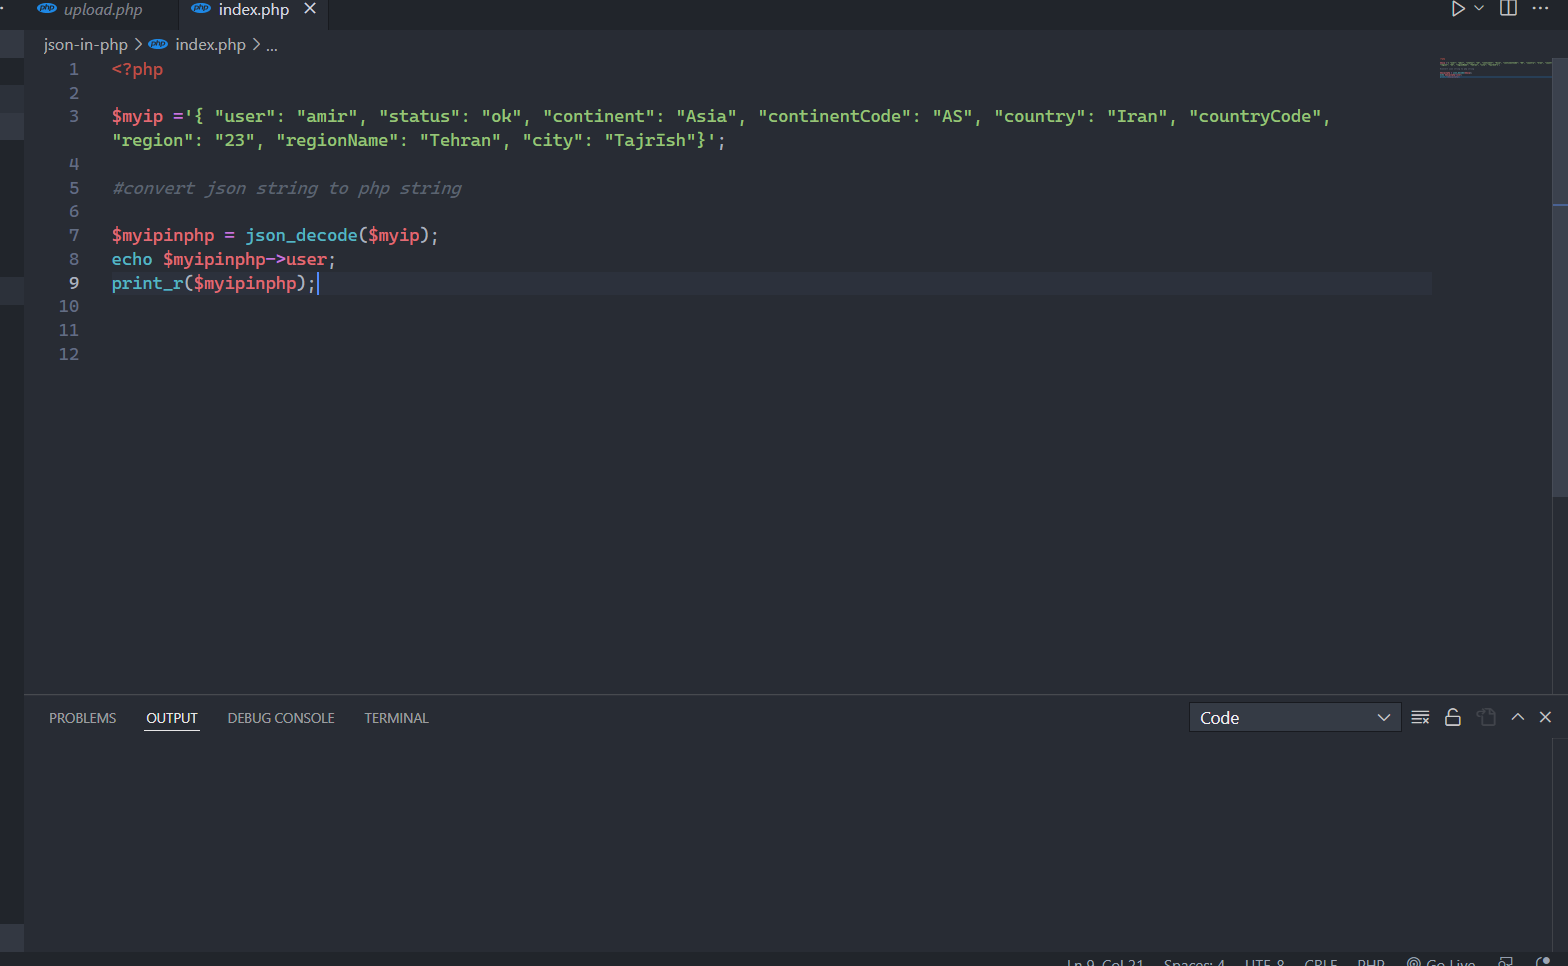Screen dimensions: 1568x966
Task: Click Ln 9, Col 21 status entry
Action: pos(1105,961)
